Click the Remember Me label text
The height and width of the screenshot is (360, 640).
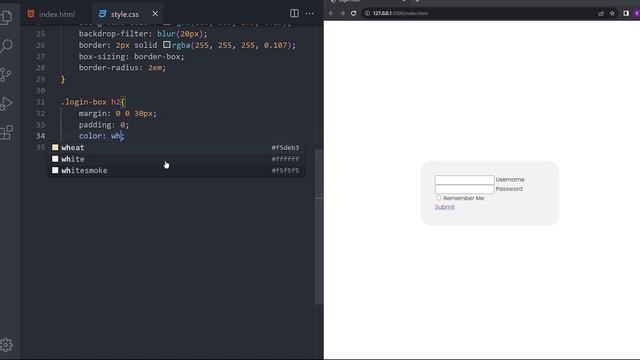pos(464,198)
